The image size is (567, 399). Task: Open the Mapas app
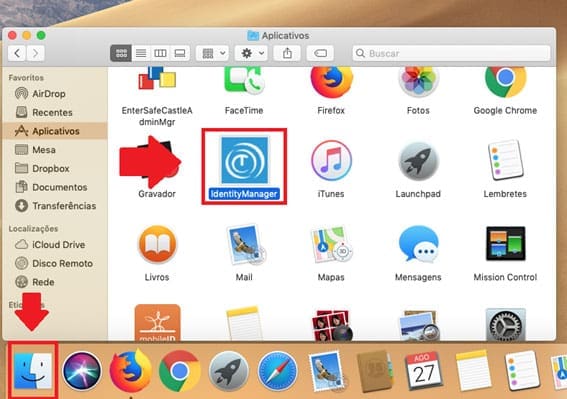331,245
